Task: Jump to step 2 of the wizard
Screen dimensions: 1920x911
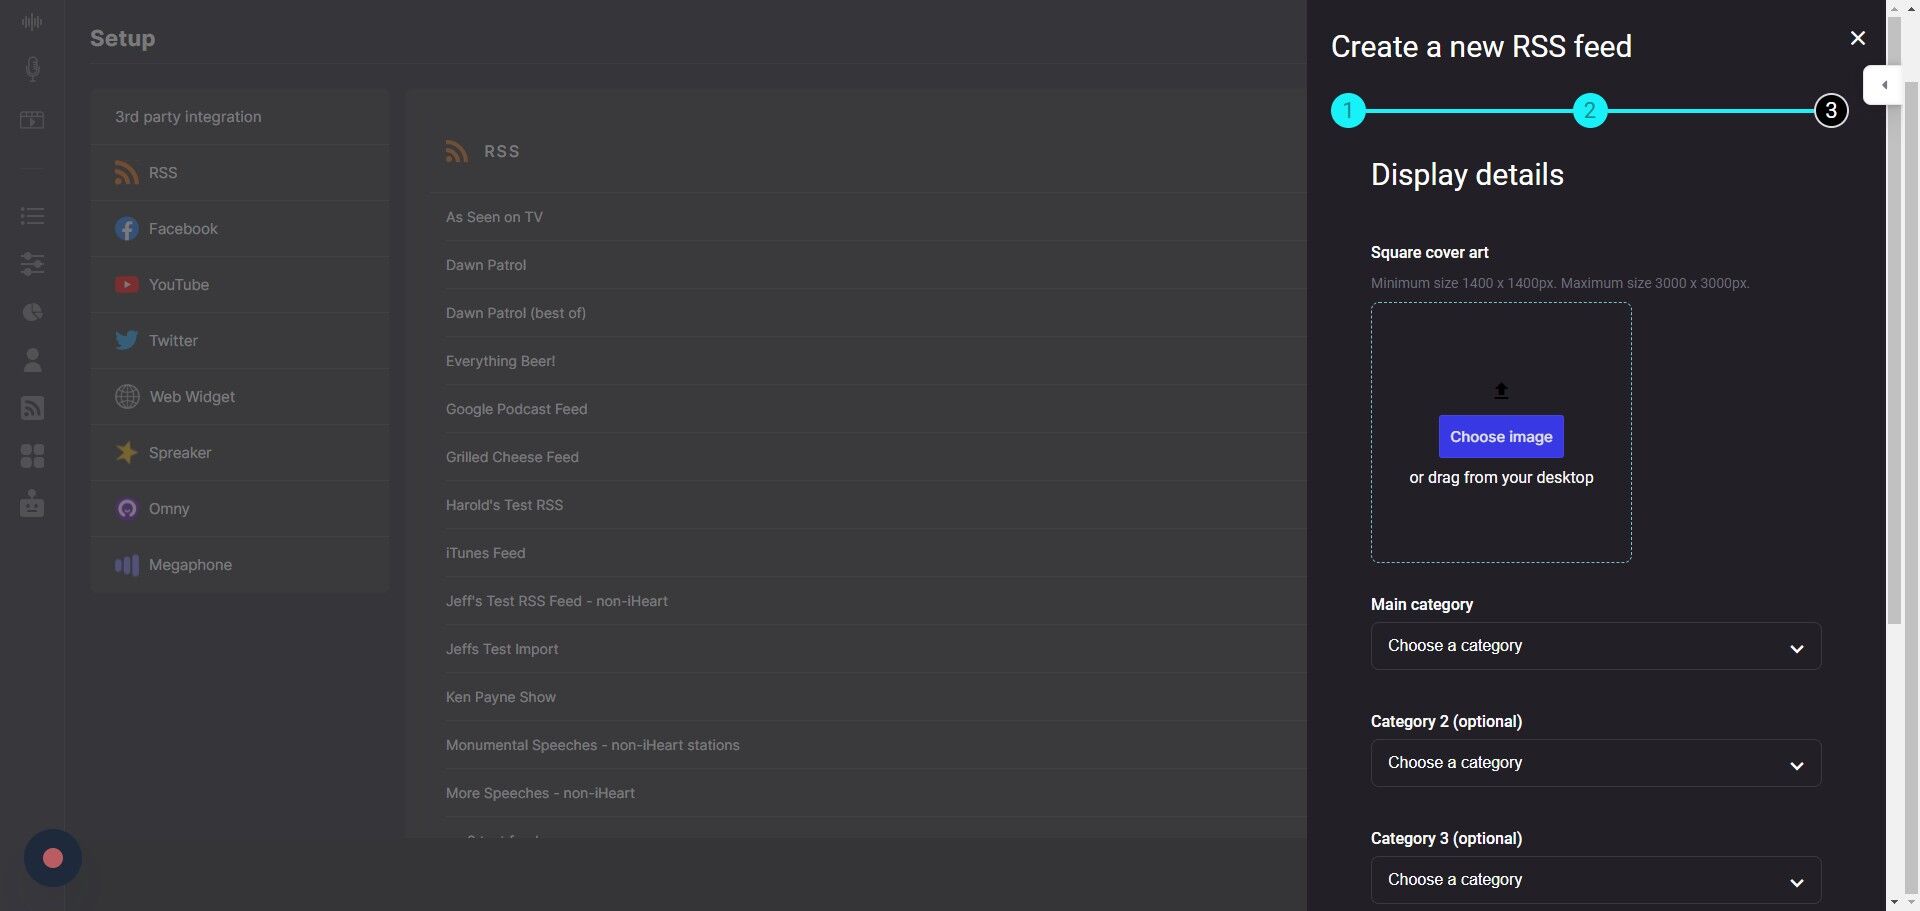Action: click(1589, 110)
